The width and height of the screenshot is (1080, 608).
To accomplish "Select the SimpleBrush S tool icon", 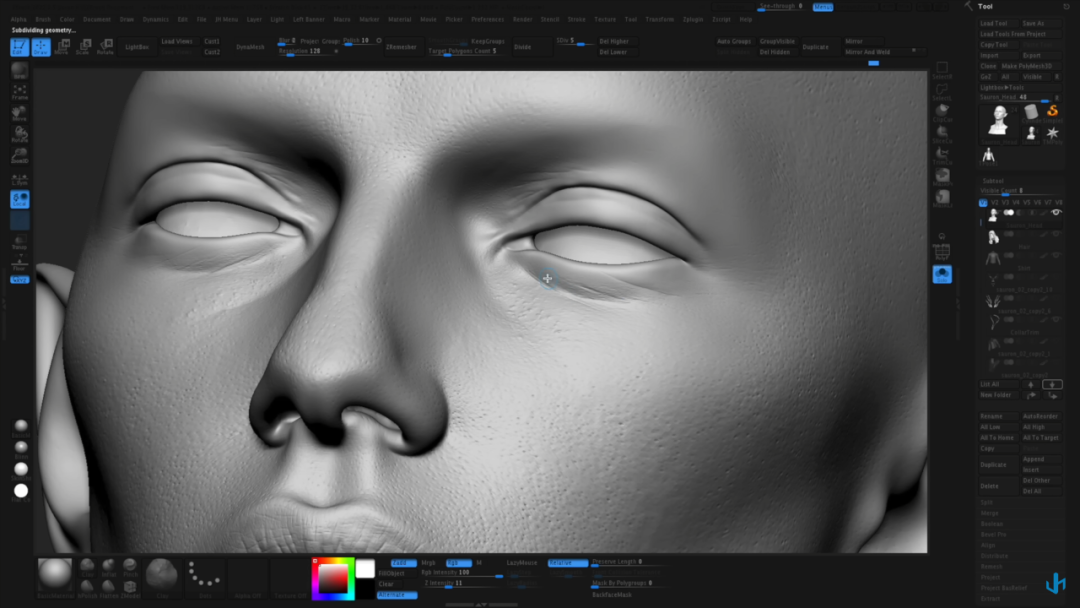I will (1052, 112).
